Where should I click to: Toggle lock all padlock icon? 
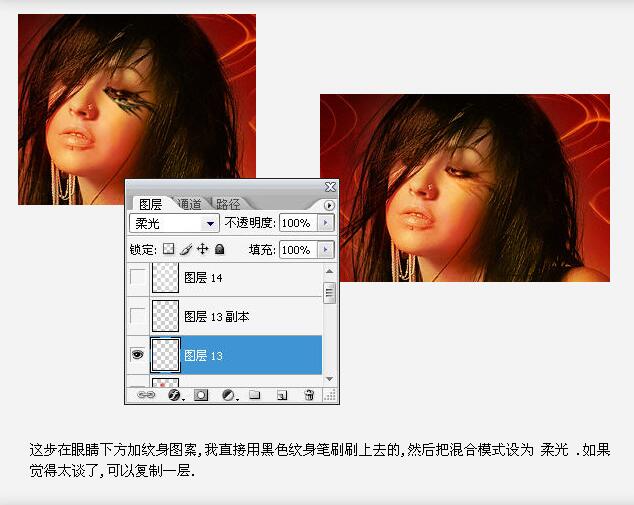click(x=220, y=249)
